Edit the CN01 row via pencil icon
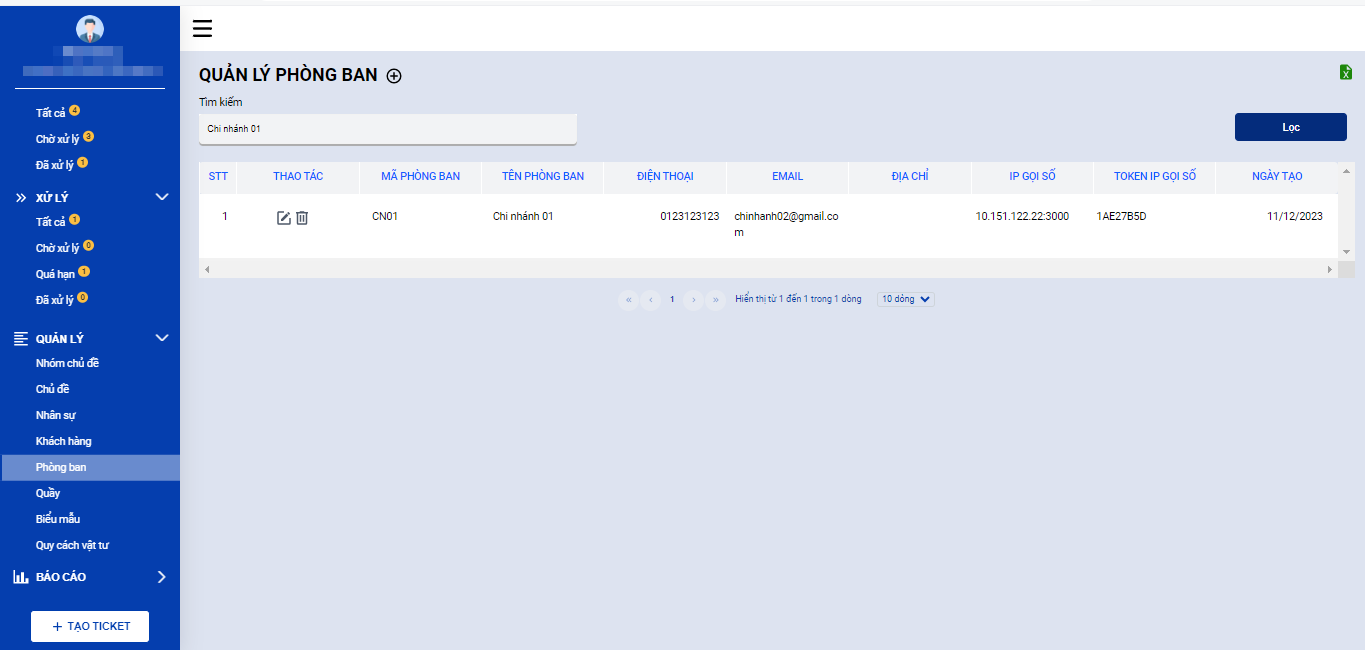The height and width of the screenshot is (650, 1365). pyautogui.click(x=284, y=217)
